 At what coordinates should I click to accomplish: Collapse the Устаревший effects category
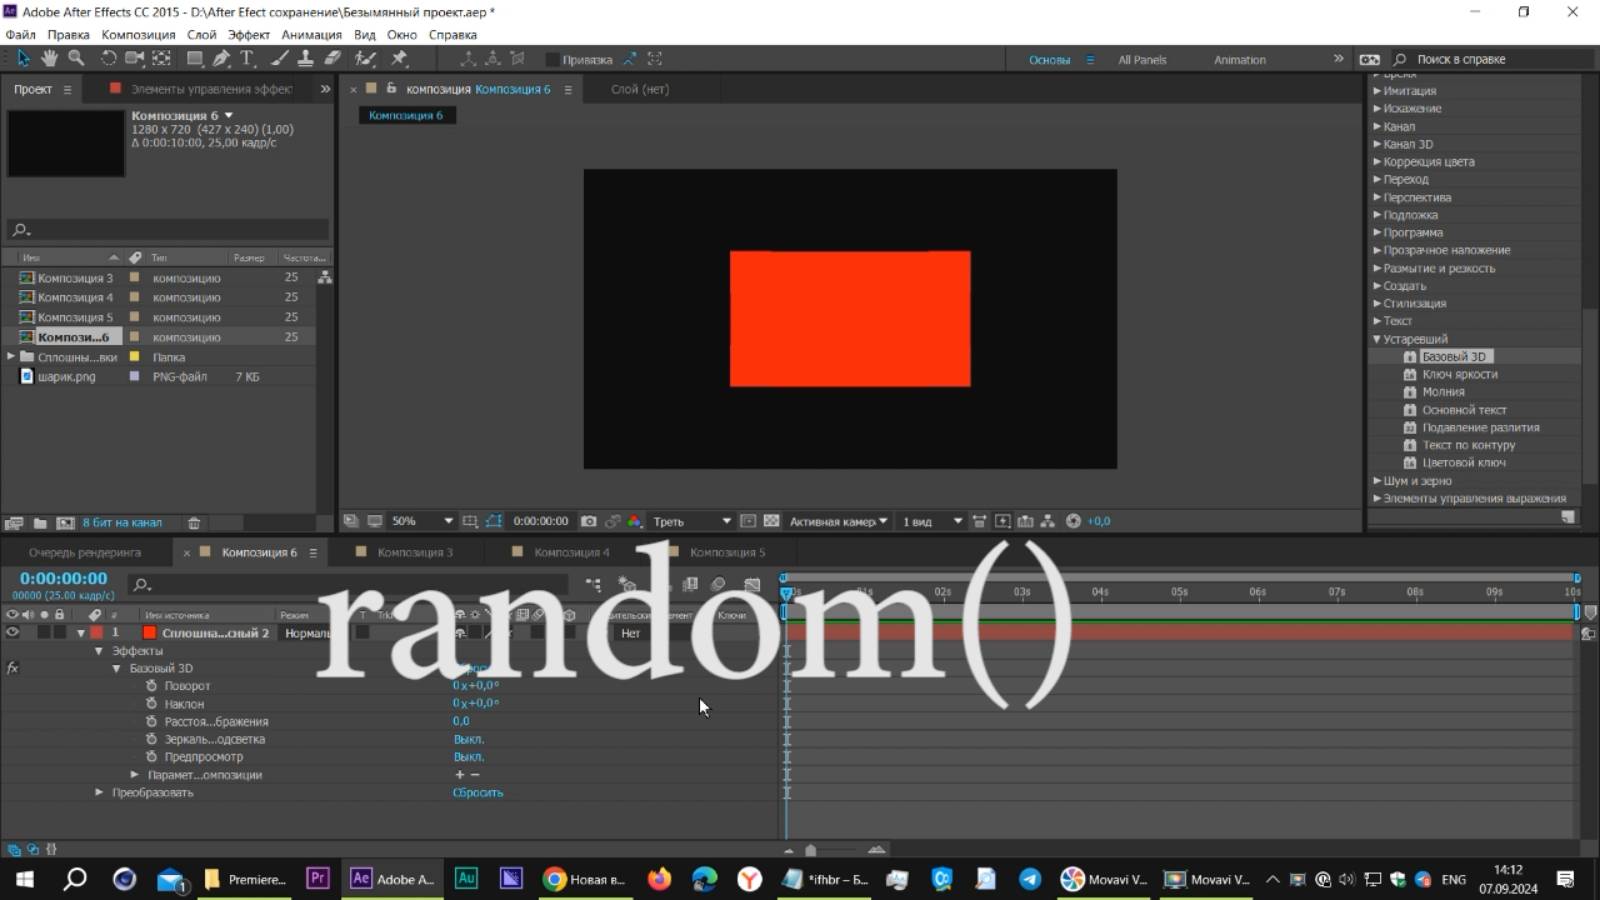click(1377, 339)
